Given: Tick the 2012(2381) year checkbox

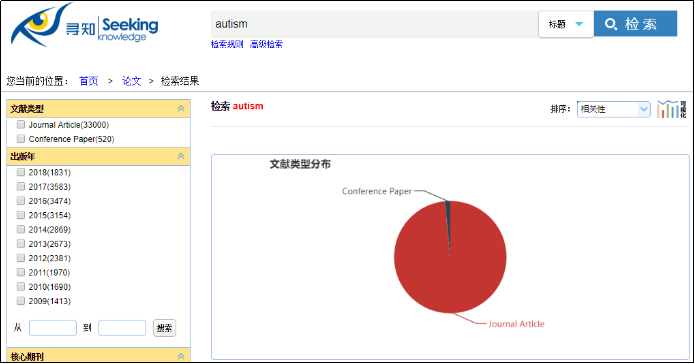Looking at the screenshot, I should (x=20, y=258).
